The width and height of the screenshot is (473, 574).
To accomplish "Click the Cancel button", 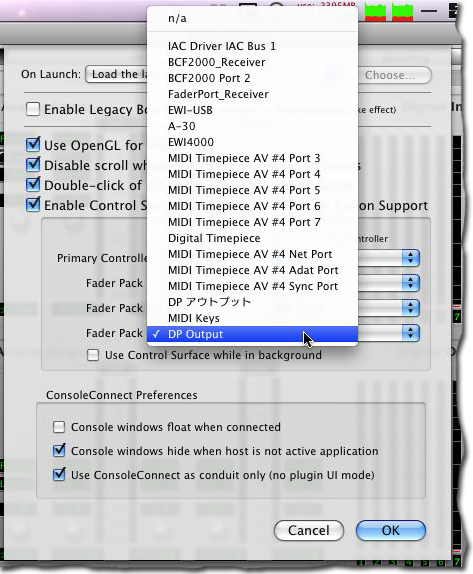I will point(309,530).
